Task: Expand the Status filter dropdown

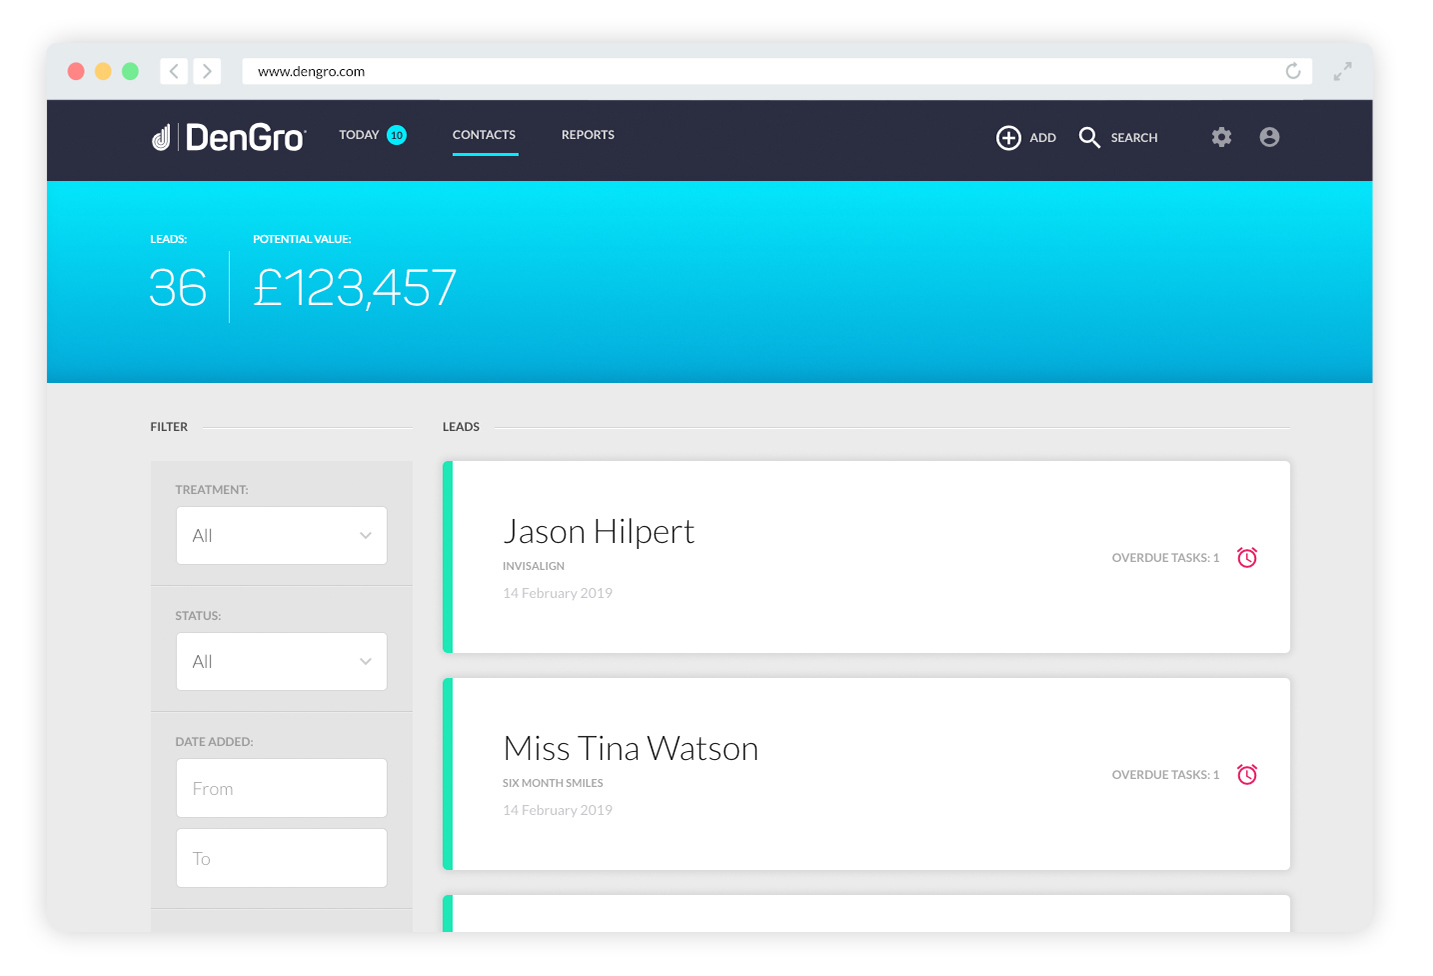Action: tap(282, 662)
